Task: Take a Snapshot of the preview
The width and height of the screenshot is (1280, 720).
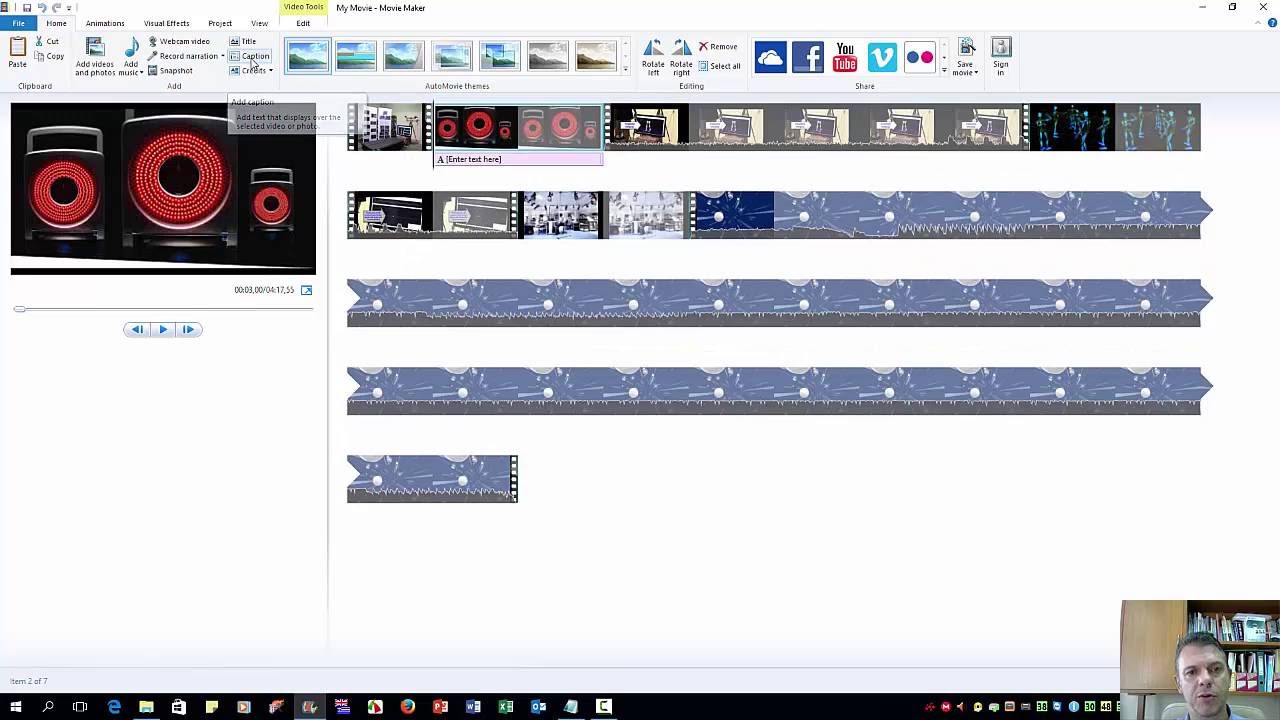Action: coord(170,70)
